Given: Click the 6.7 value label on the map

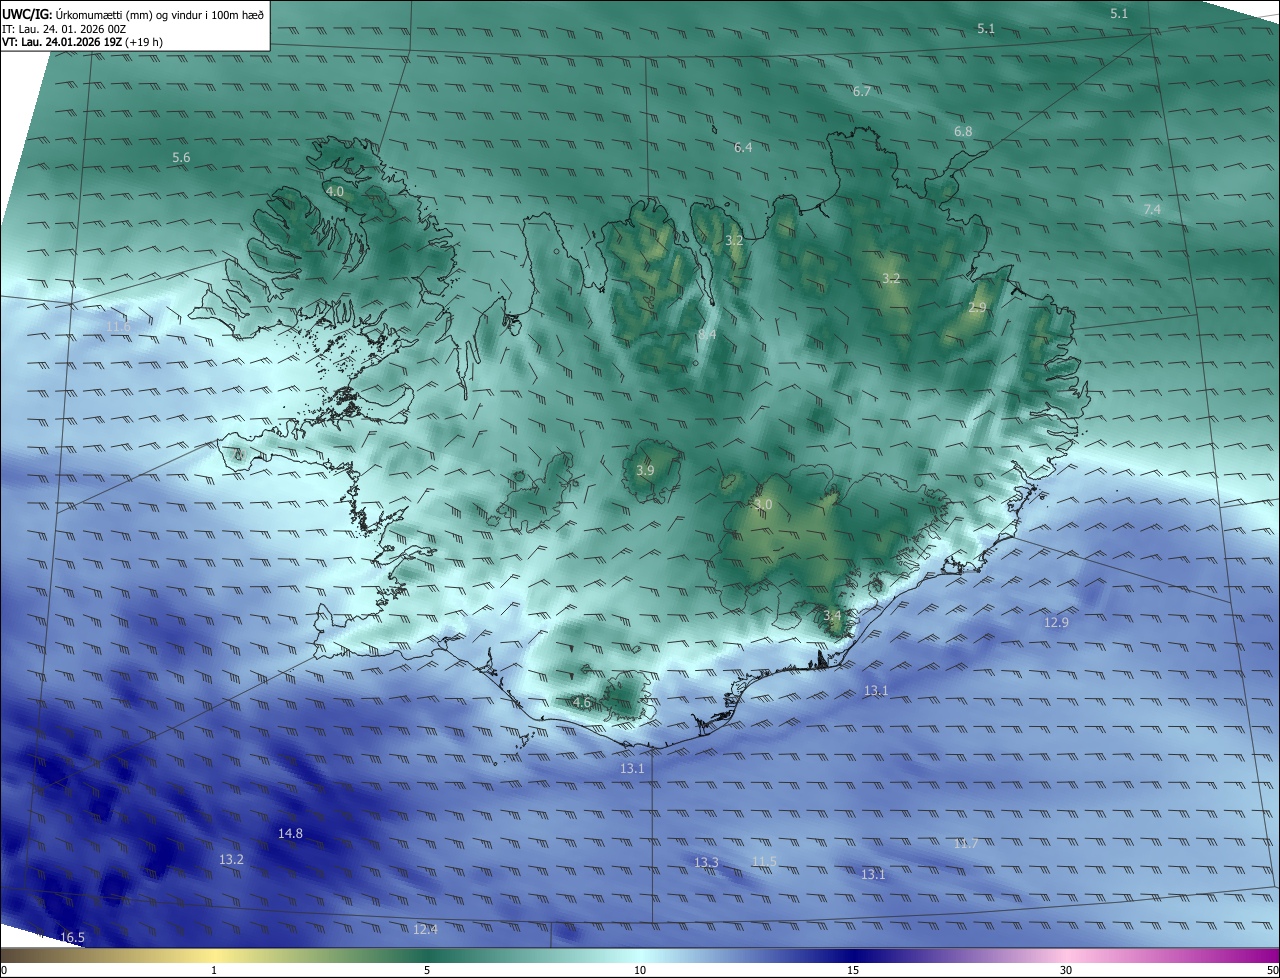Looking at the screenshot, I should tap(862, 92).
